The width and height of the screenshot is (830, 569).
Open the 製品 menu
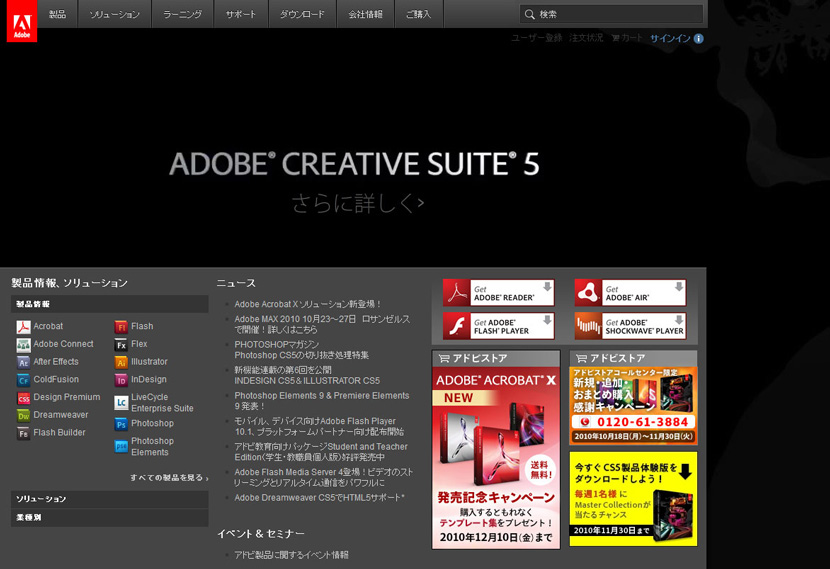(x=58, y=14)
